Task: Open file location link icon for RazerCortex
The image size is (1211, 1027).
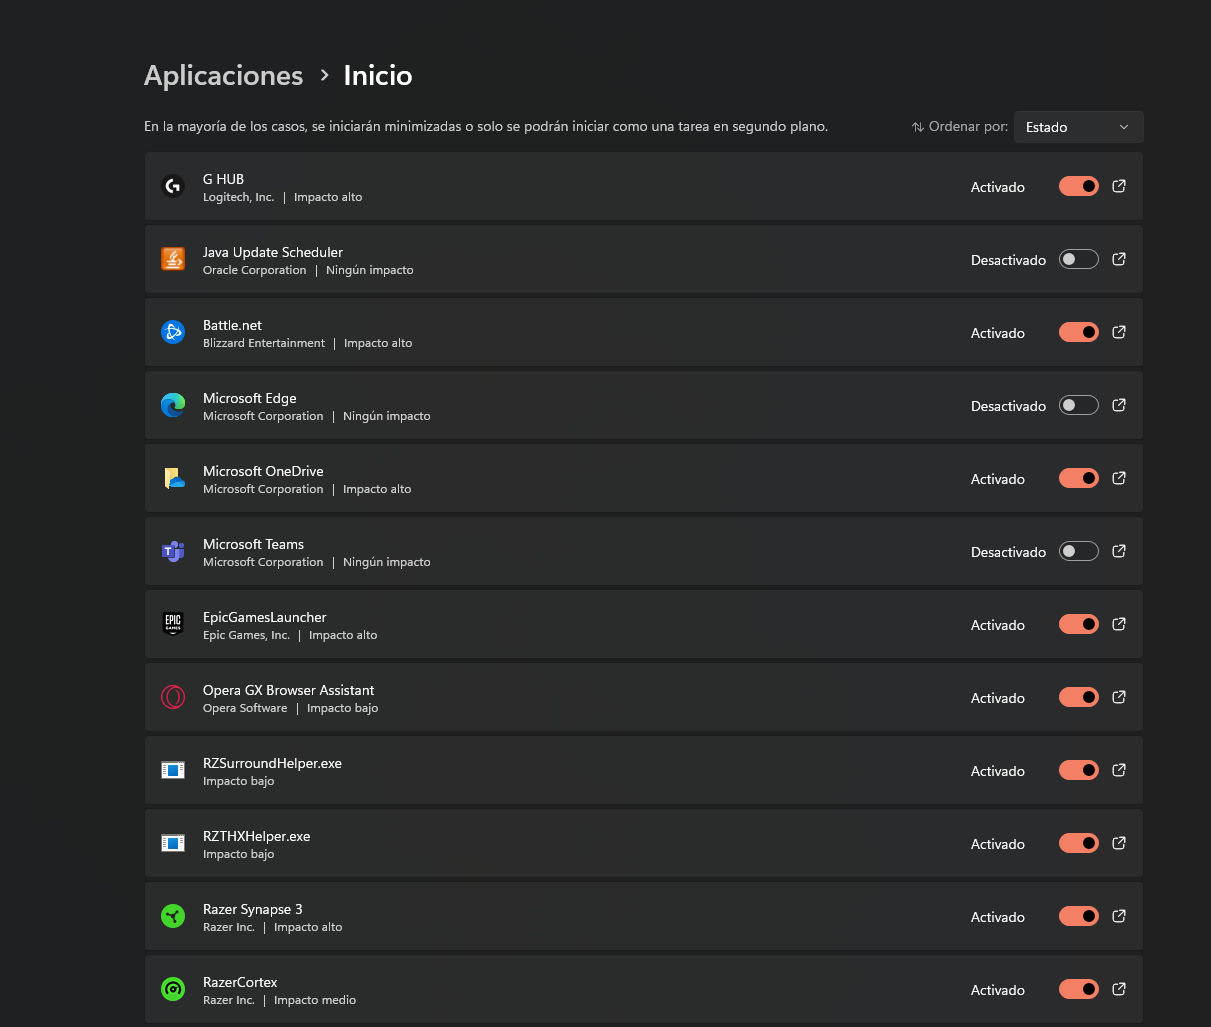Action: pyautogui.click(x=1119, y=989)
